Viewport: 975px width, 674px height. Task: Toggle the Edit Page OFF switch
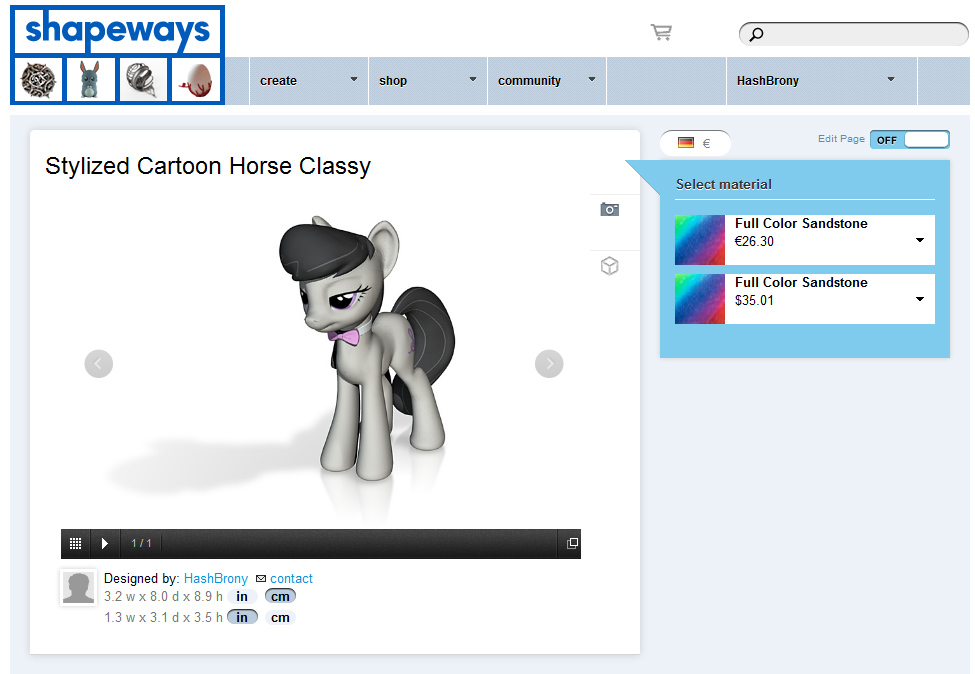pyautogui.click(x=910, y=140)
